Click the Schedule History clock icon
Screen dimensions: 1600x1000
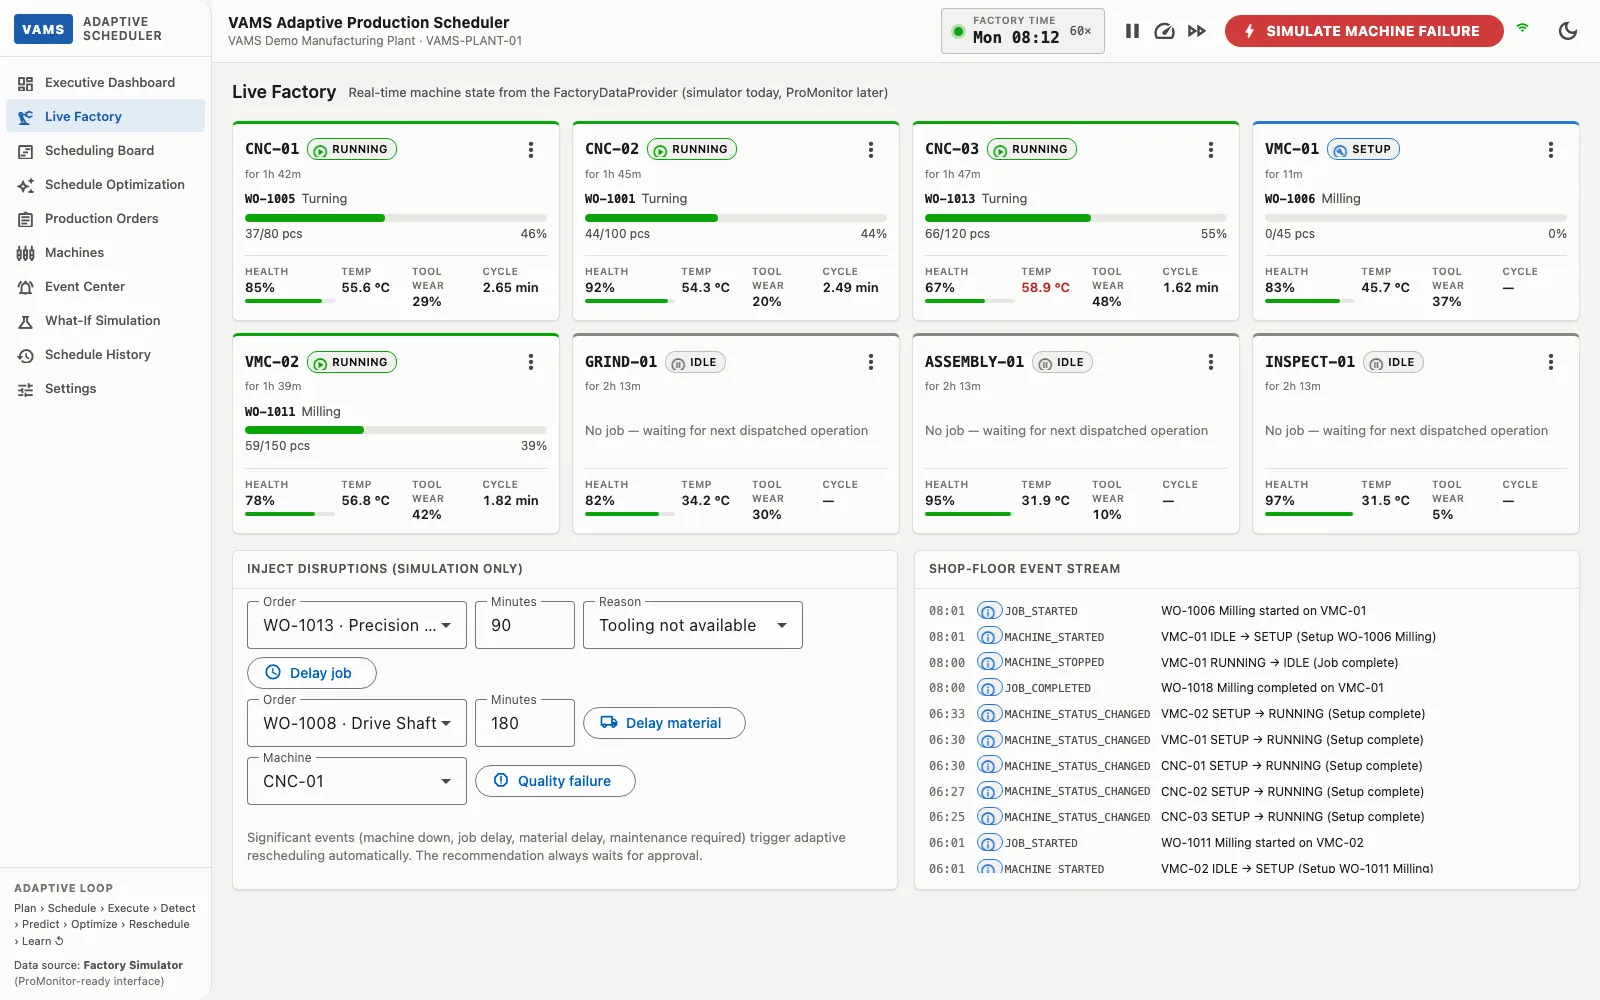[x=26, y=356]
